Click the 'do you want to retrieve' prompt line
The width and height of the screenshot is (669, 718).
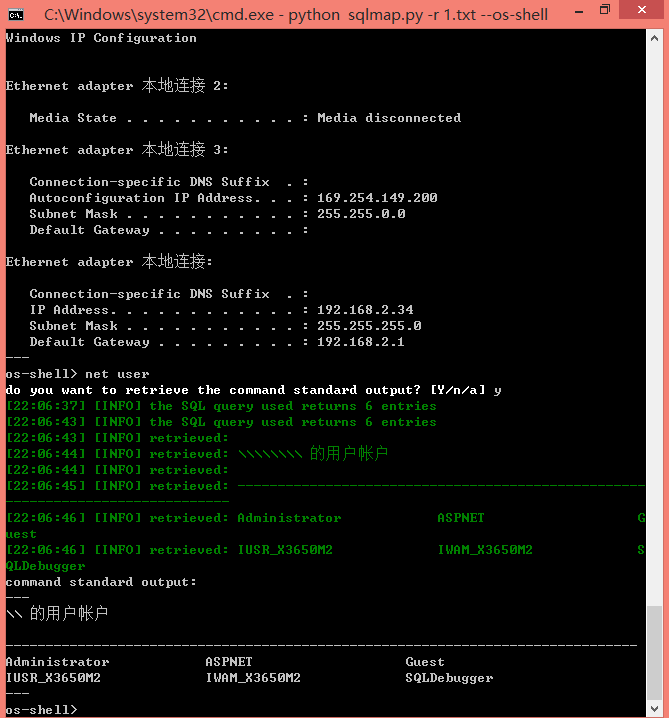(x=254, y=390)
